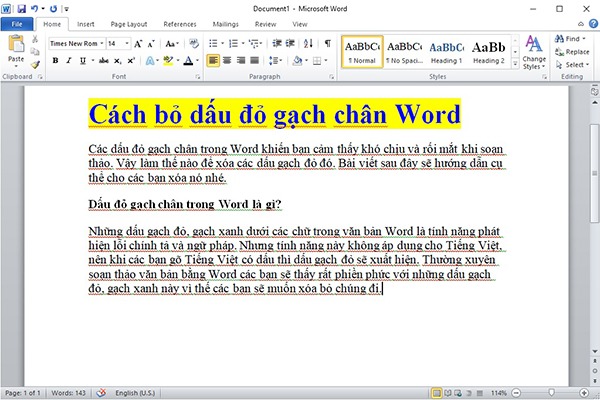This screenshot has height=400, width=600.
Task: Toggle Italic formatting
Action: click(69, 60)
